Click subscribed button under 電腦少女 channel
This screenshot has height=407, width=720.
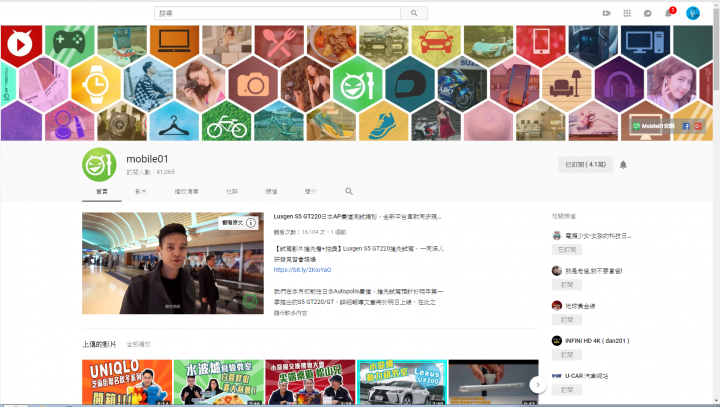tap(567, 250)
